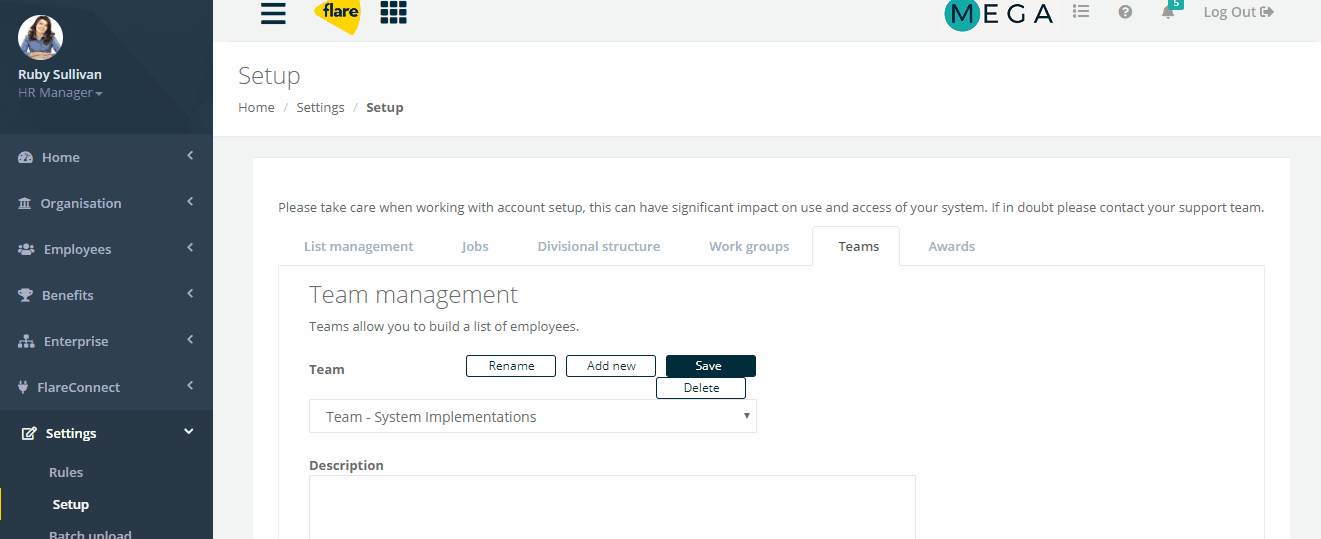Click the FlareConnect plug icon
This screenshot has height=539, width=1321.
pos(24,387)
